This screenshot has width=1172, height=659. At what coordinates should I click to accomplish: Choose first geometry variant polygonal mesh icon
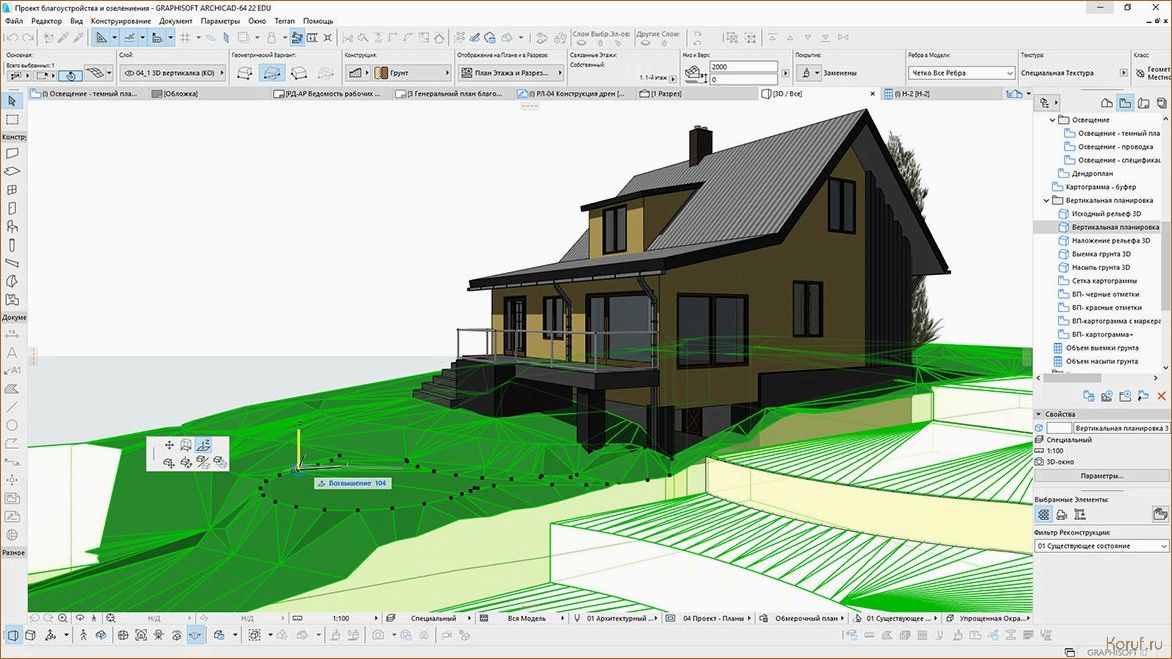click(245, 72)
